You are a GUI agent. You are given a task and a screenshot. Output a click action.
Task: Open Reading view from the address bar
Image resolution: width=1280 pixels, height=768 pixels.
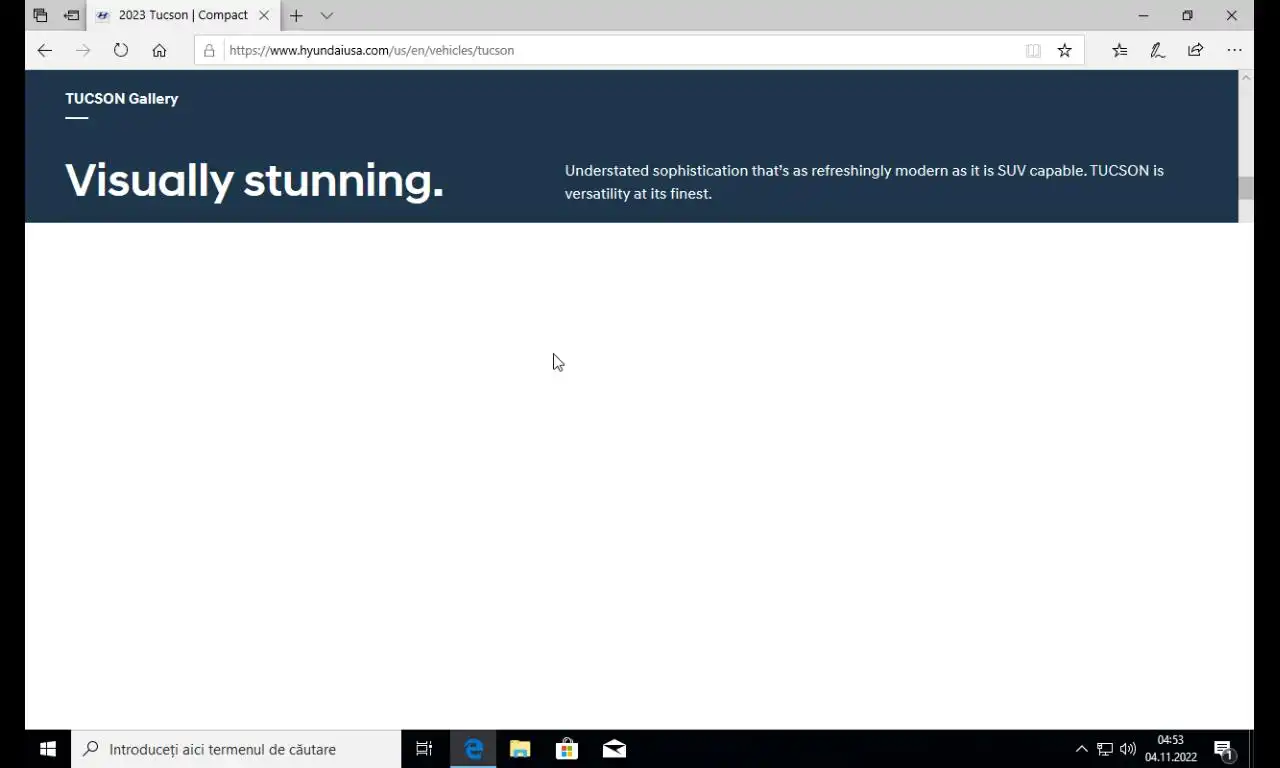(x=1033, y=50)
